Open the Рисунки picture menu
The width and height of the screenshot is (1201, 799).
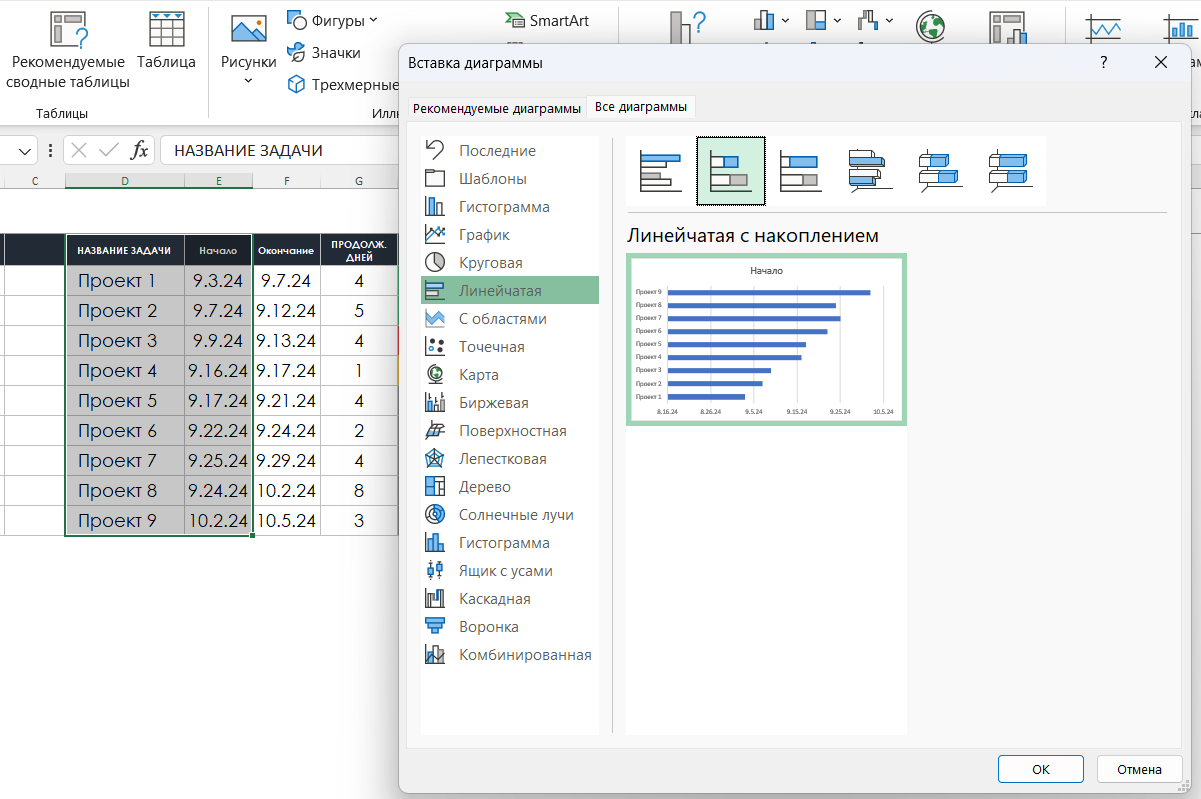click(x=248, y=50)
